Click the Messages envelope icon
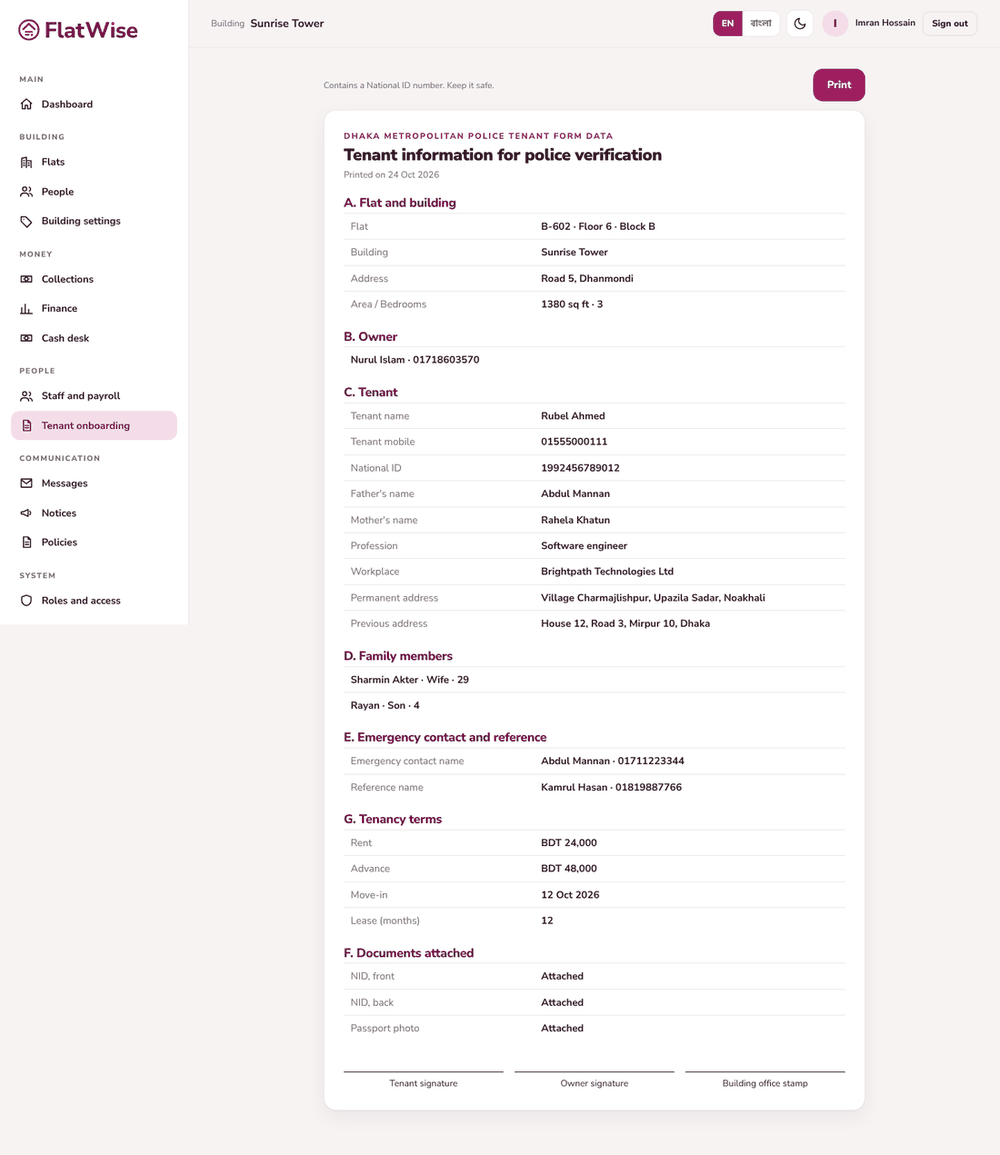 pyautogui.click(x=27, y=483)
